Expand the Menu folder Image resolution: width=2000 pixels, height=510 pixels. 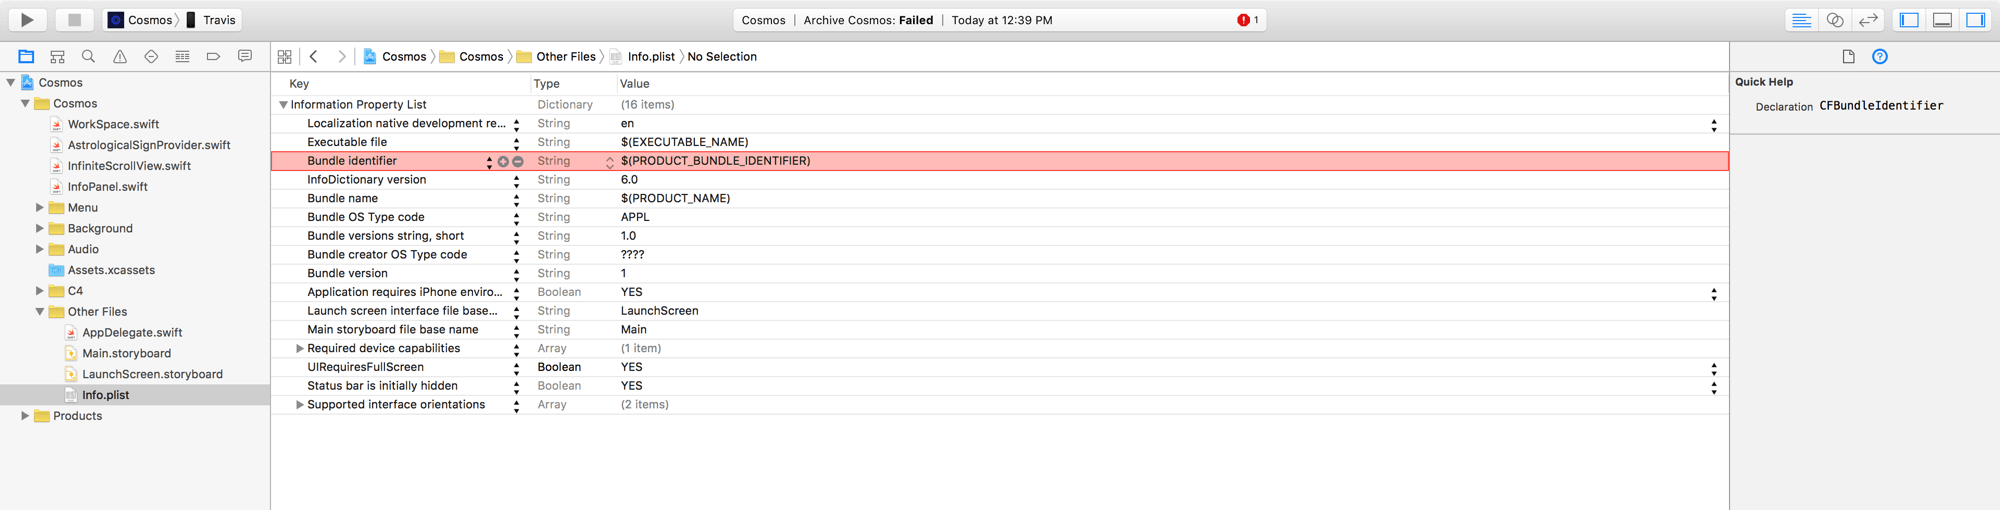pos(40,208)
